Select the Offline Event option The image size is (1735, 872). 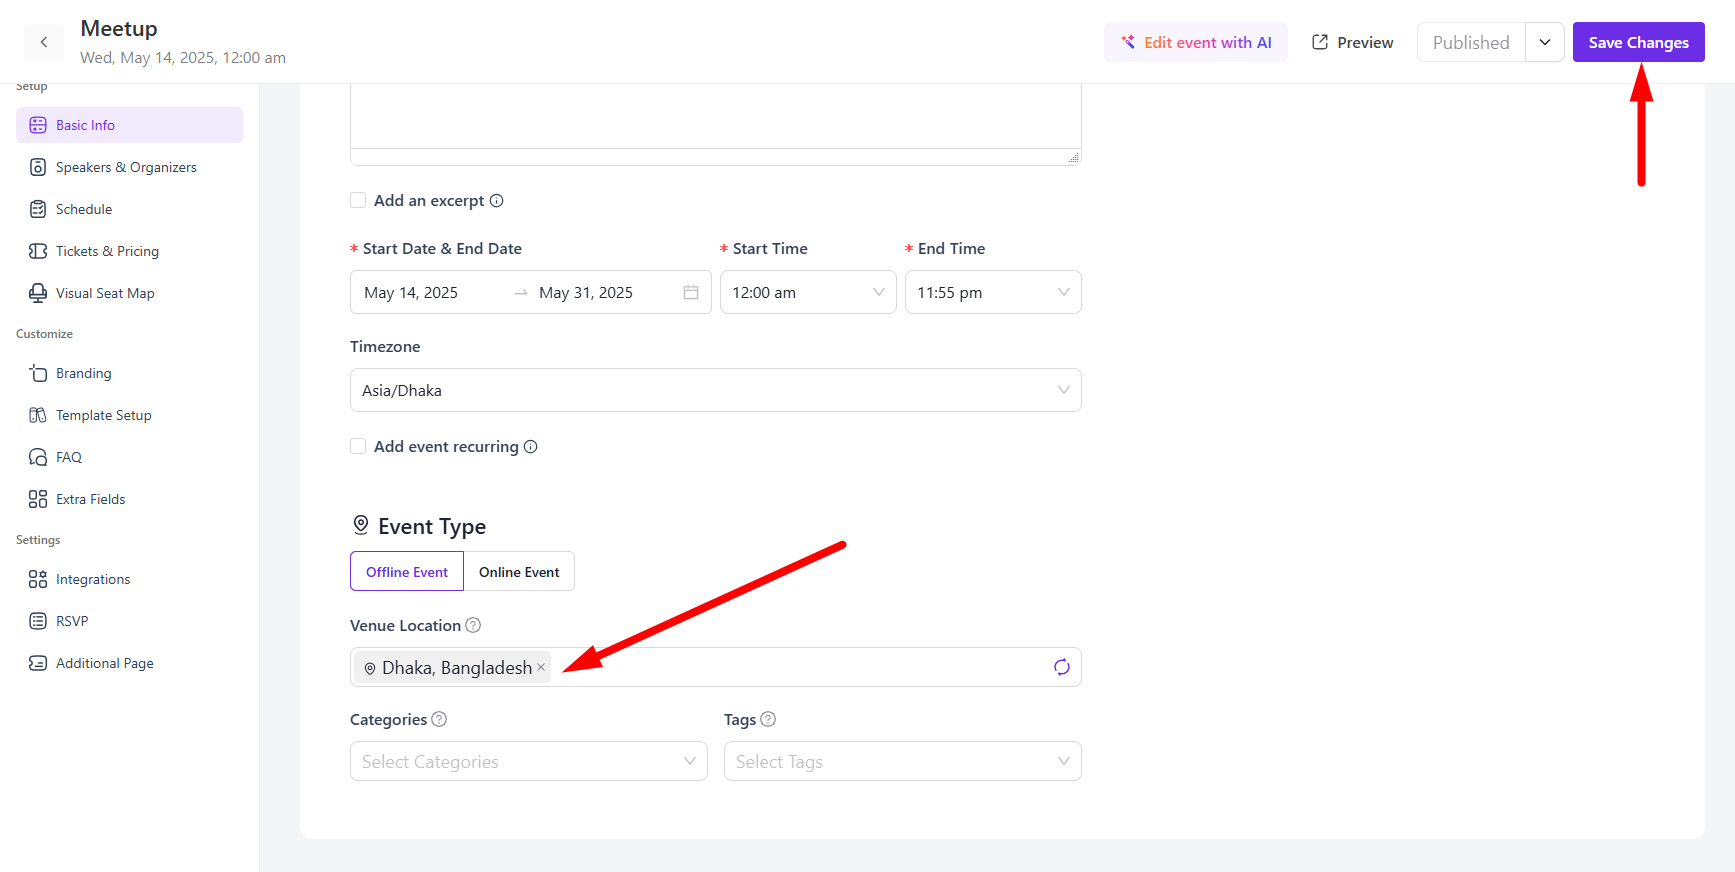point(407,571)
